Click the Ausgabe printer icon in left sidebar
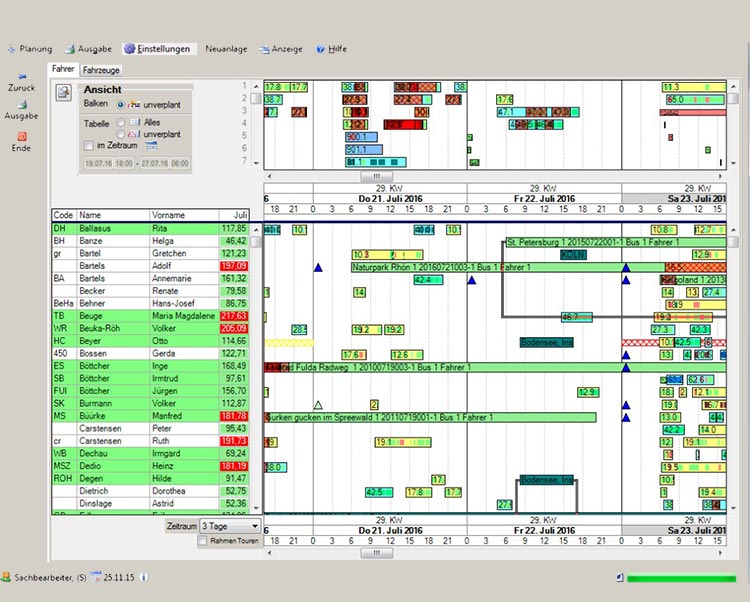750x602 pixels. [x=22, y=104]
